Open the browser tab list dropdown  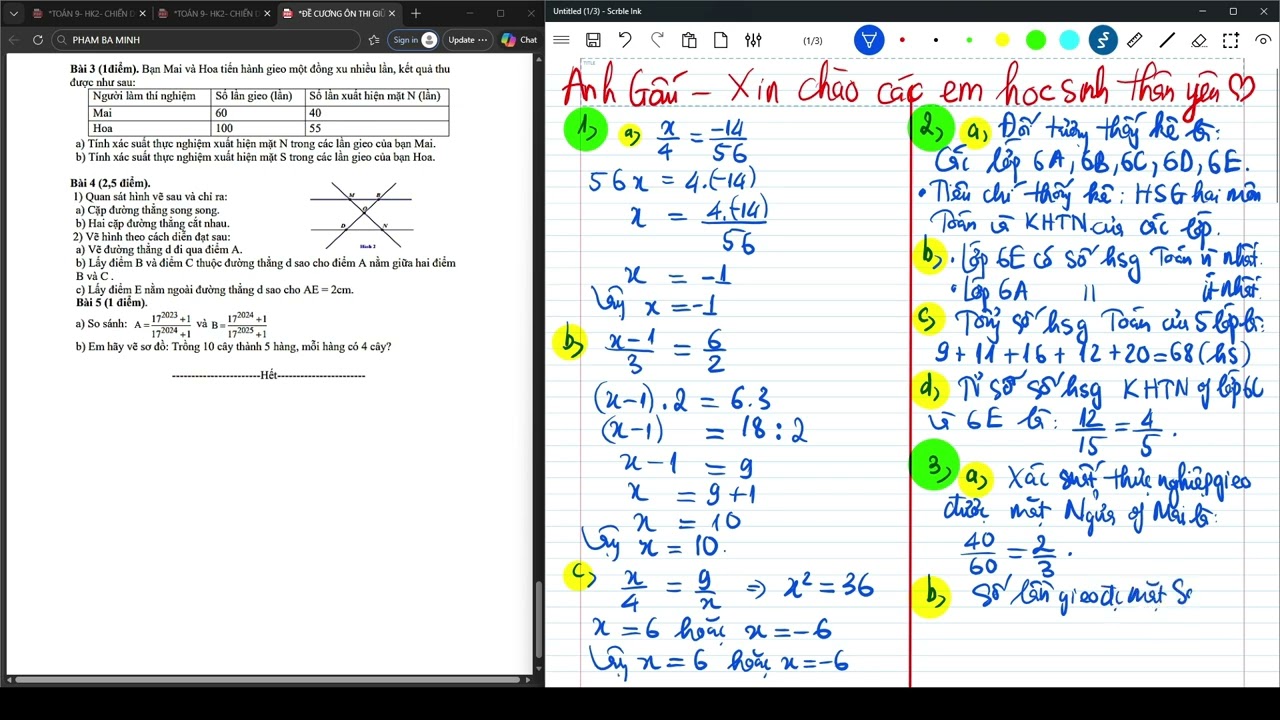(14, 13)
